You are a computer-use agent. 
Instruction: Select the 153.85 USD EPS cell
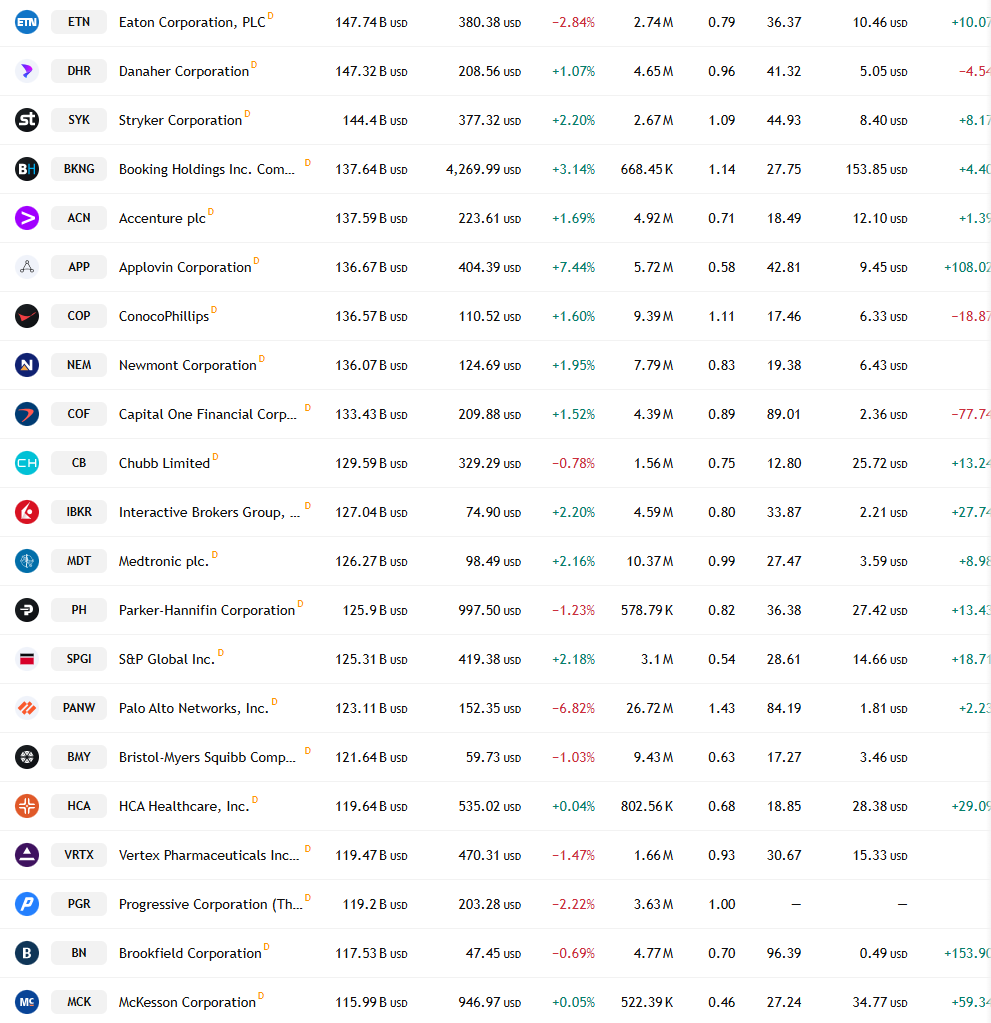(x=876, y=170)
